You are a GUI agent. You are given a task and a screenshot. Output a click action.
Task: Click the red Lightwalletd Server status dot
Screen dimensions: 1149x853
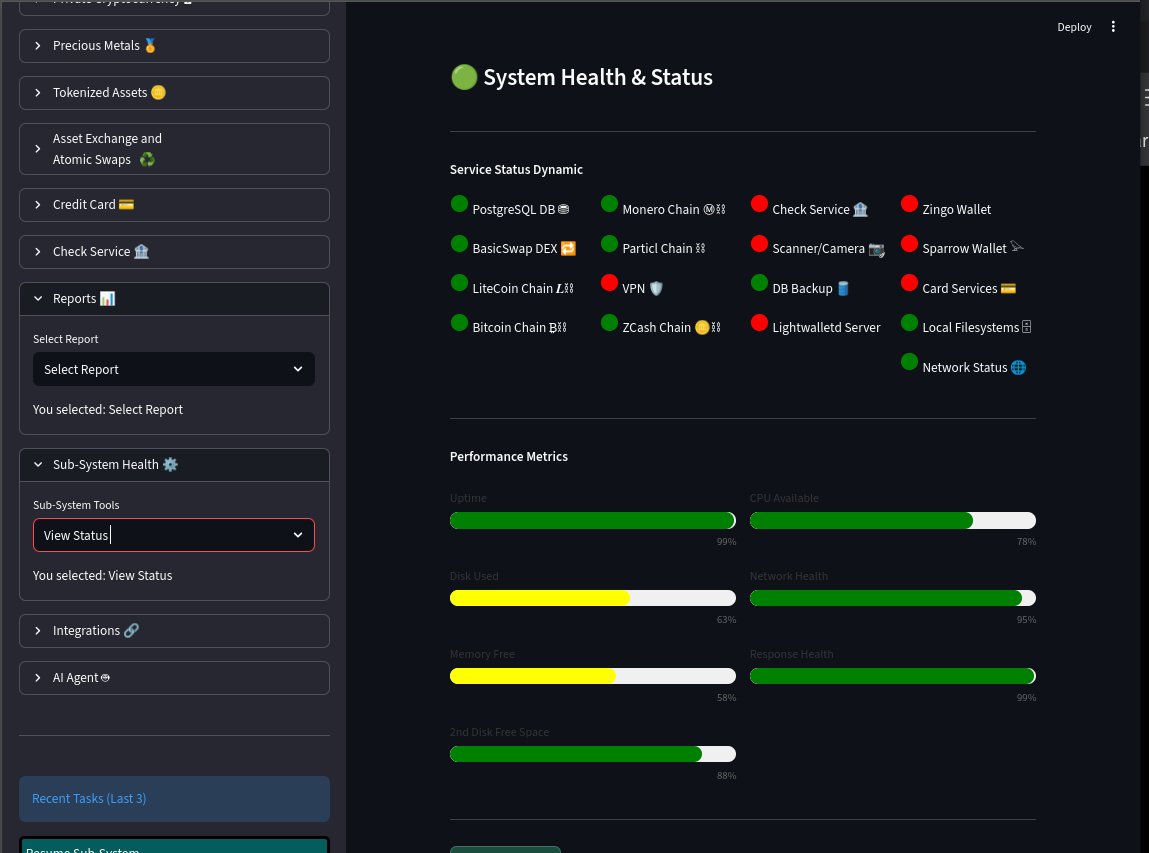coord(759,323)
